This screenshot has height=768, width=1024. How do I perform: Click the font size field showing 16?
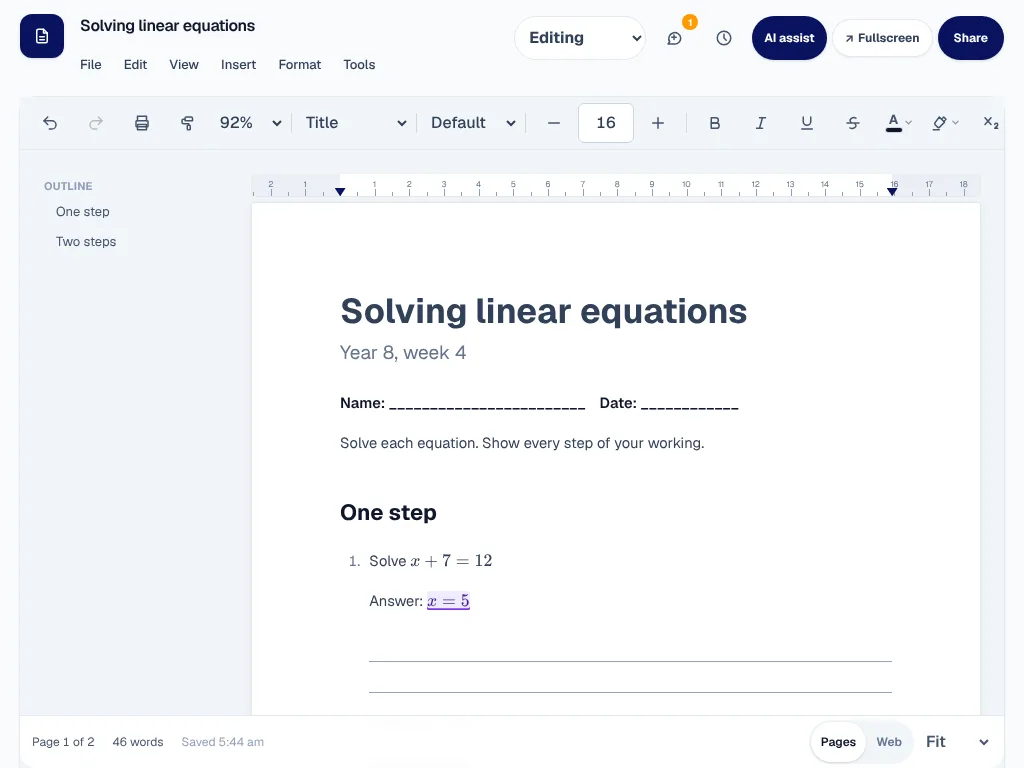(x=605, y=123)
